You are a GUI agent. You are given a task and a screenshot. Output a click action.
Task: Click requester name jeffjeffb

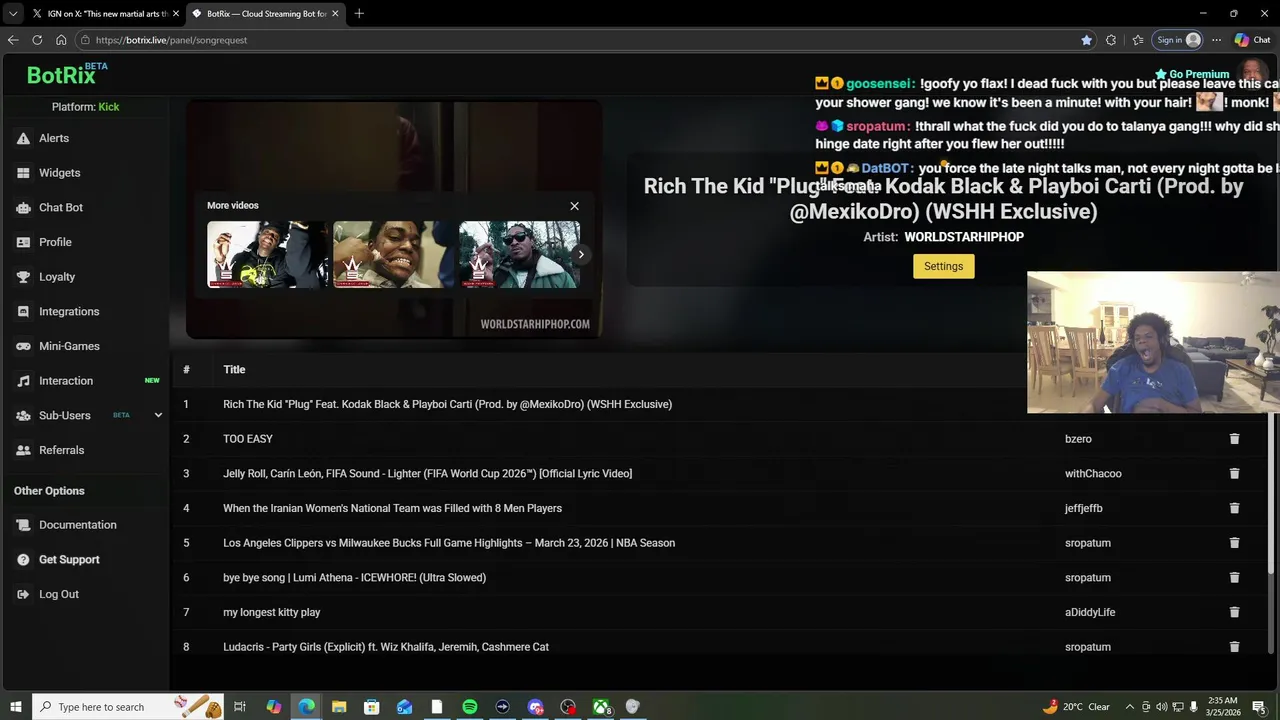click(1084, 508)
